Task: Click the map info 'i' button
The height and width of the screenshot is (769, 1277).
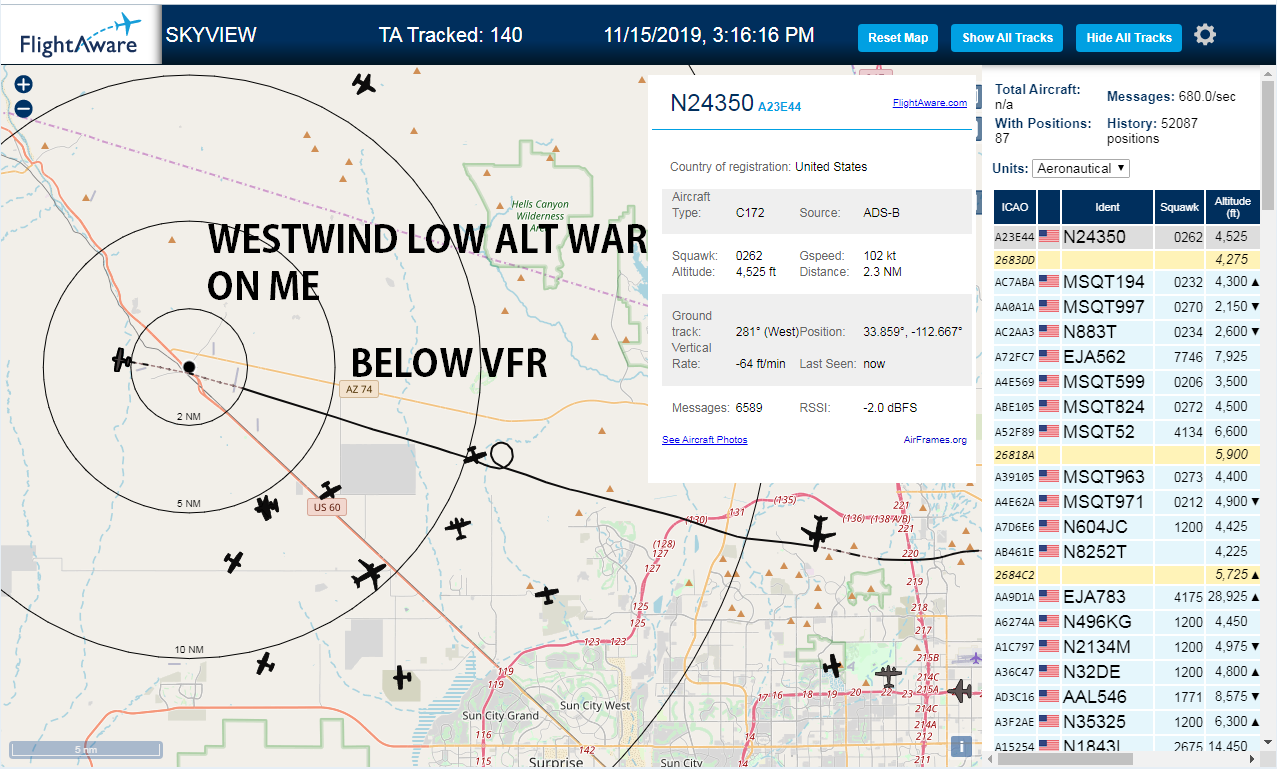Action: (x=961, y=746)
